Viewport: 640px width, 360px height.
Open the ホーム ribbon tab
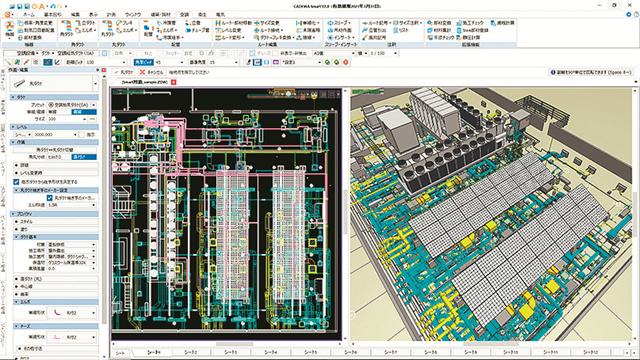(29, 15)
